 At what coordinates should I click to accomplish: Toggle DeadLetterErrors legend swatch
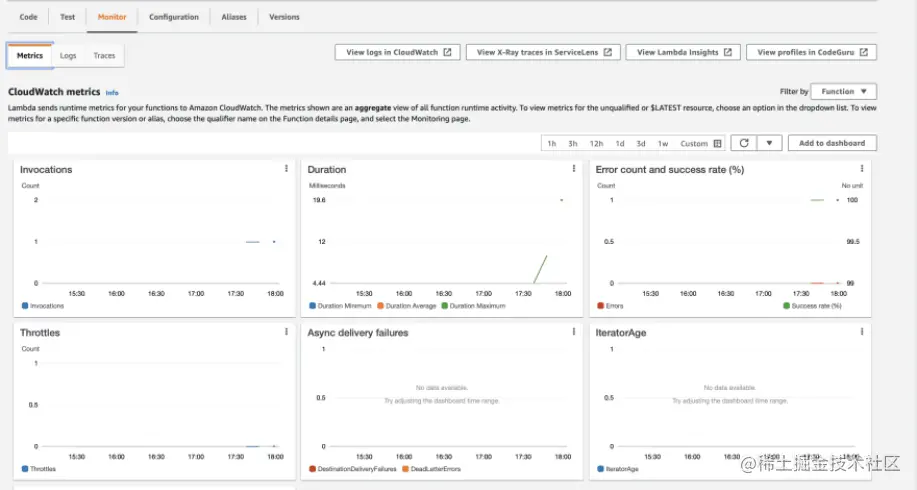pyautogui.click(x=405, y=468)
